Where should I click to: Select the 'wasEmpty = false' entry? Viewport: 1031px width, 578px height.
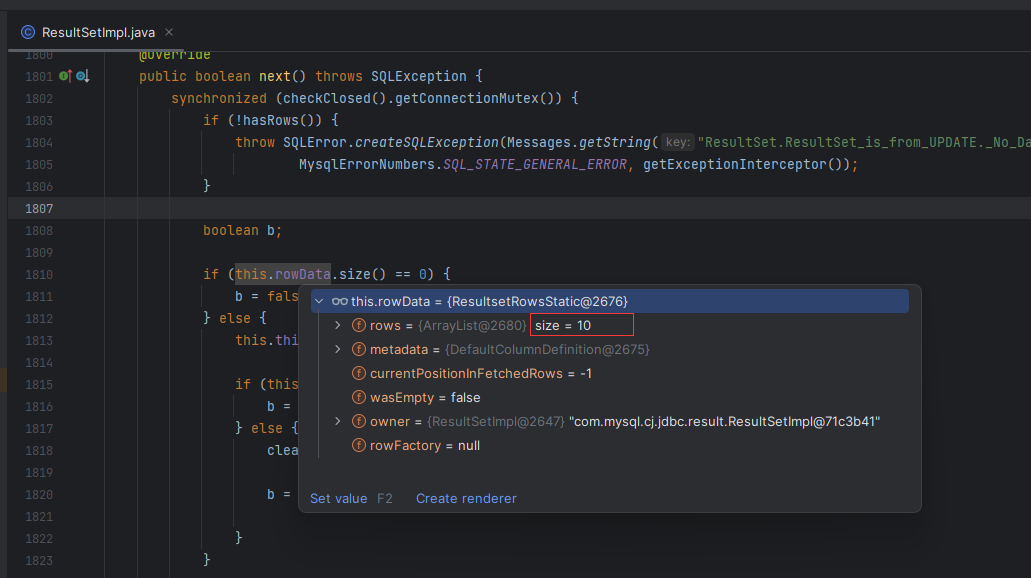pos(425,398)
